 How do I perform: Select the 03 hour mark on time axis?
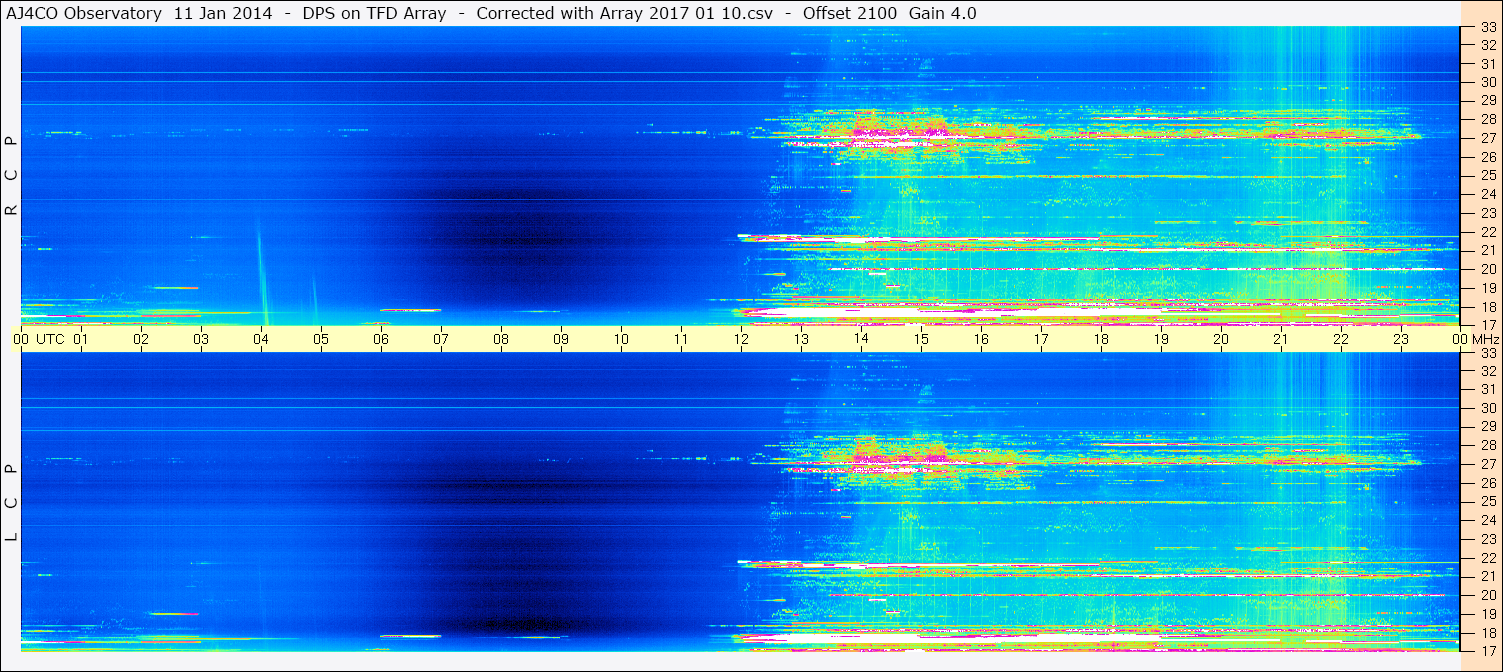click(x=201, y=339)
